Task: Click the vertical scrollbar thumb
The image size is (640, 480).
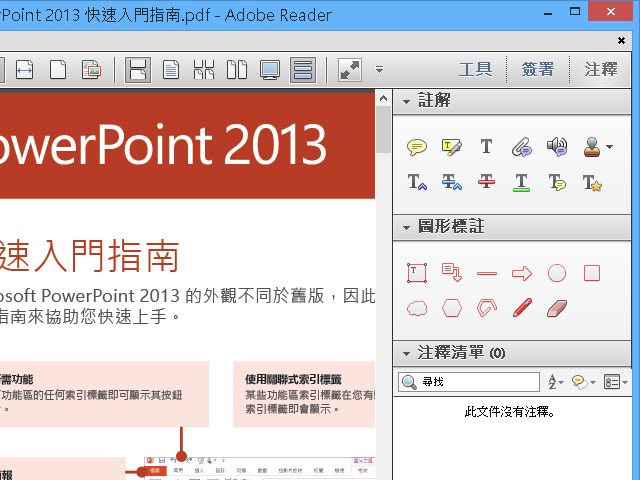Action: (383, 129)
